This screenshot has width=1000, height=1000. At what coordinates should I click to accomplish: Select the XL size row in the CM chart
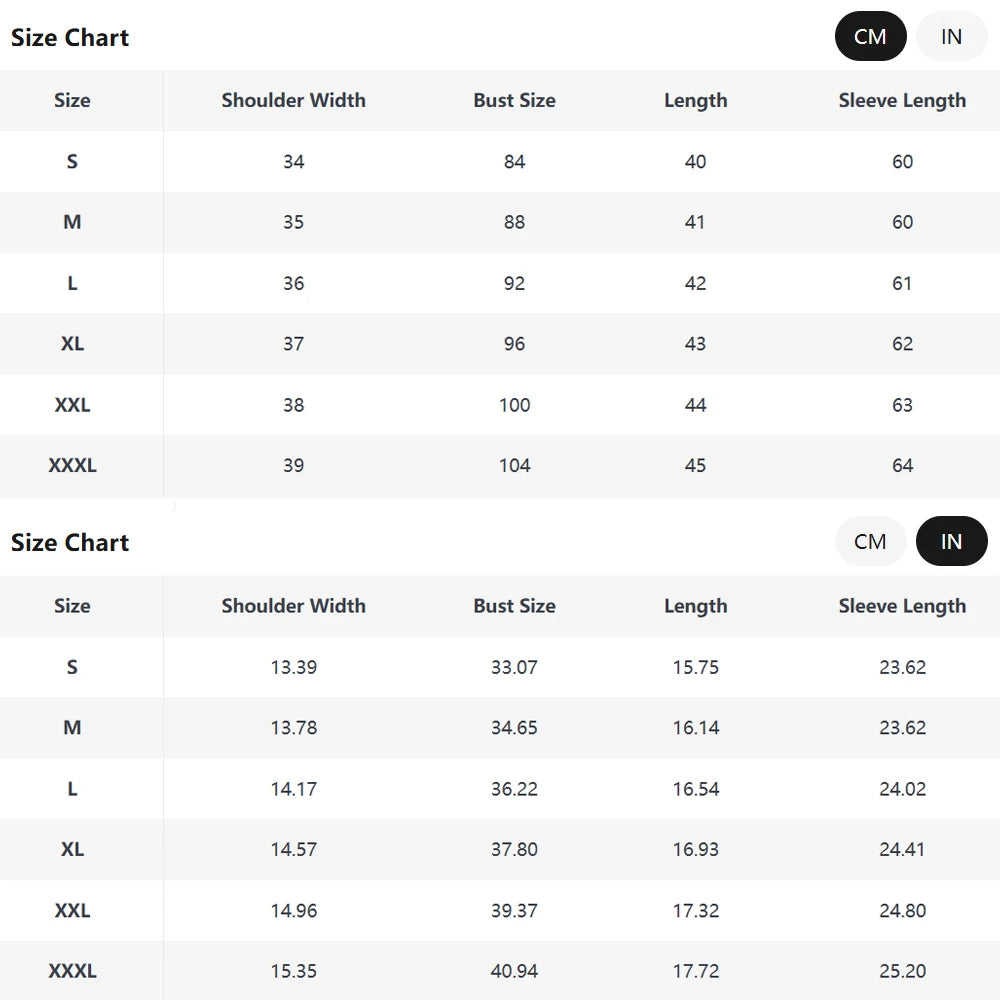coord(71,343)
